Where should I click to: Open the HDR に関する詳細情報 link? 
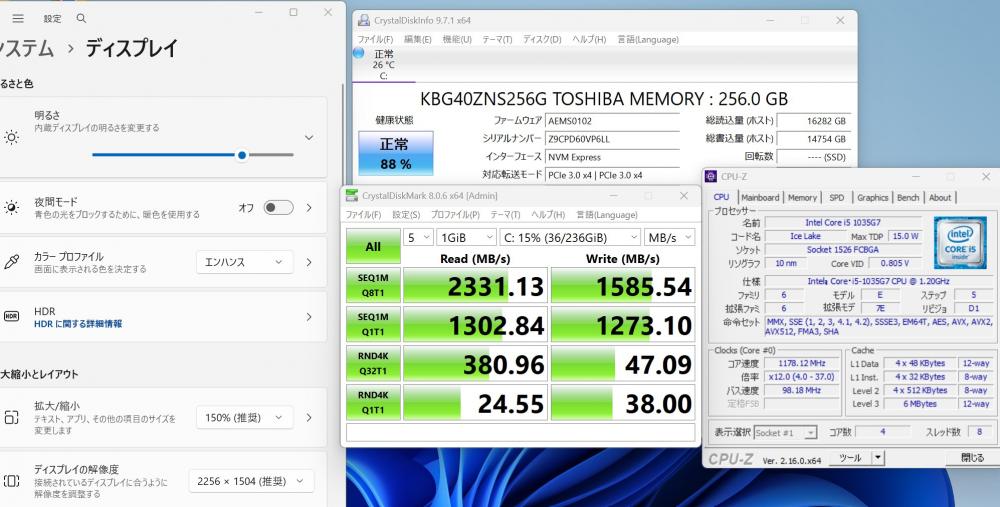tap(78, 324)
